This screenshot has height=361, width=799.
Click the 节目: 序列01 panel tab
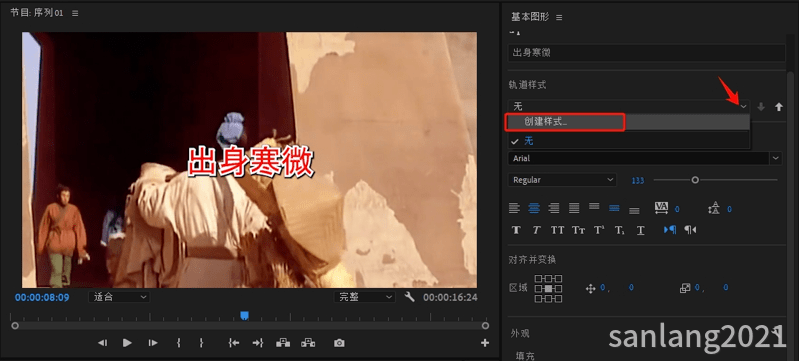37,13
